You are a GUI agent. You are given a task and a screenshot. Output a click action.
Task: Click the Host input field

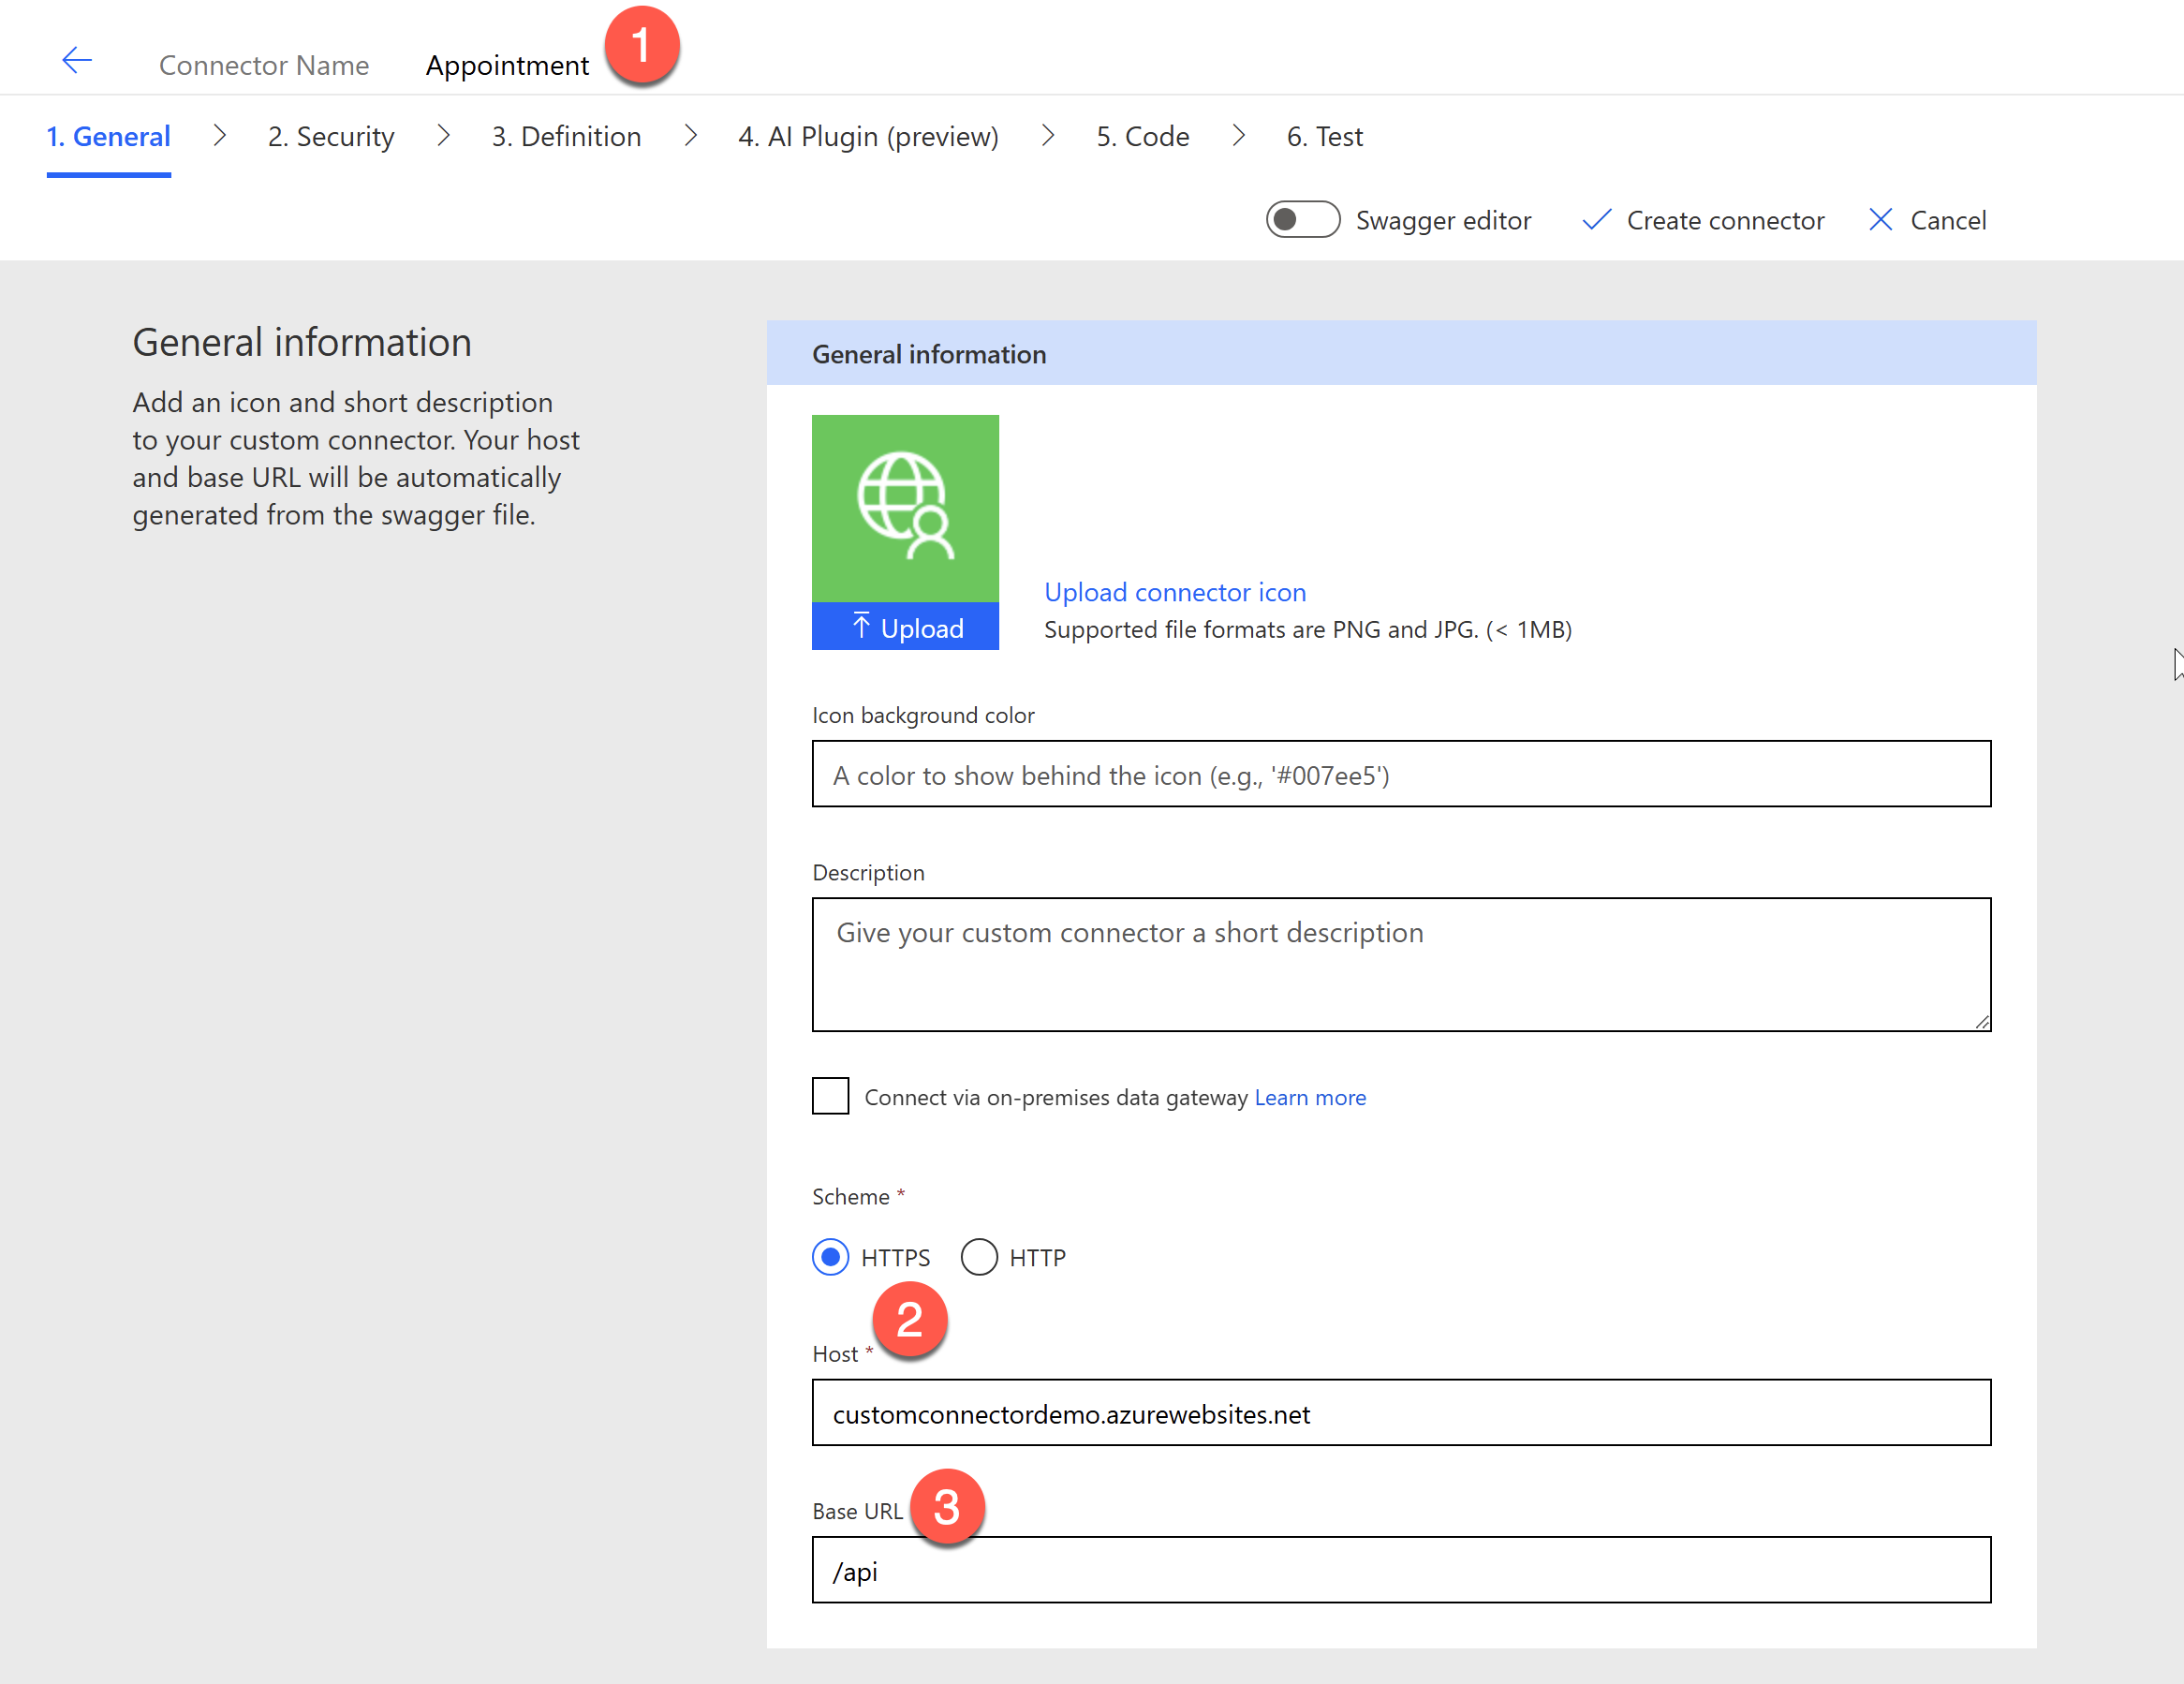[1401, 1412]
